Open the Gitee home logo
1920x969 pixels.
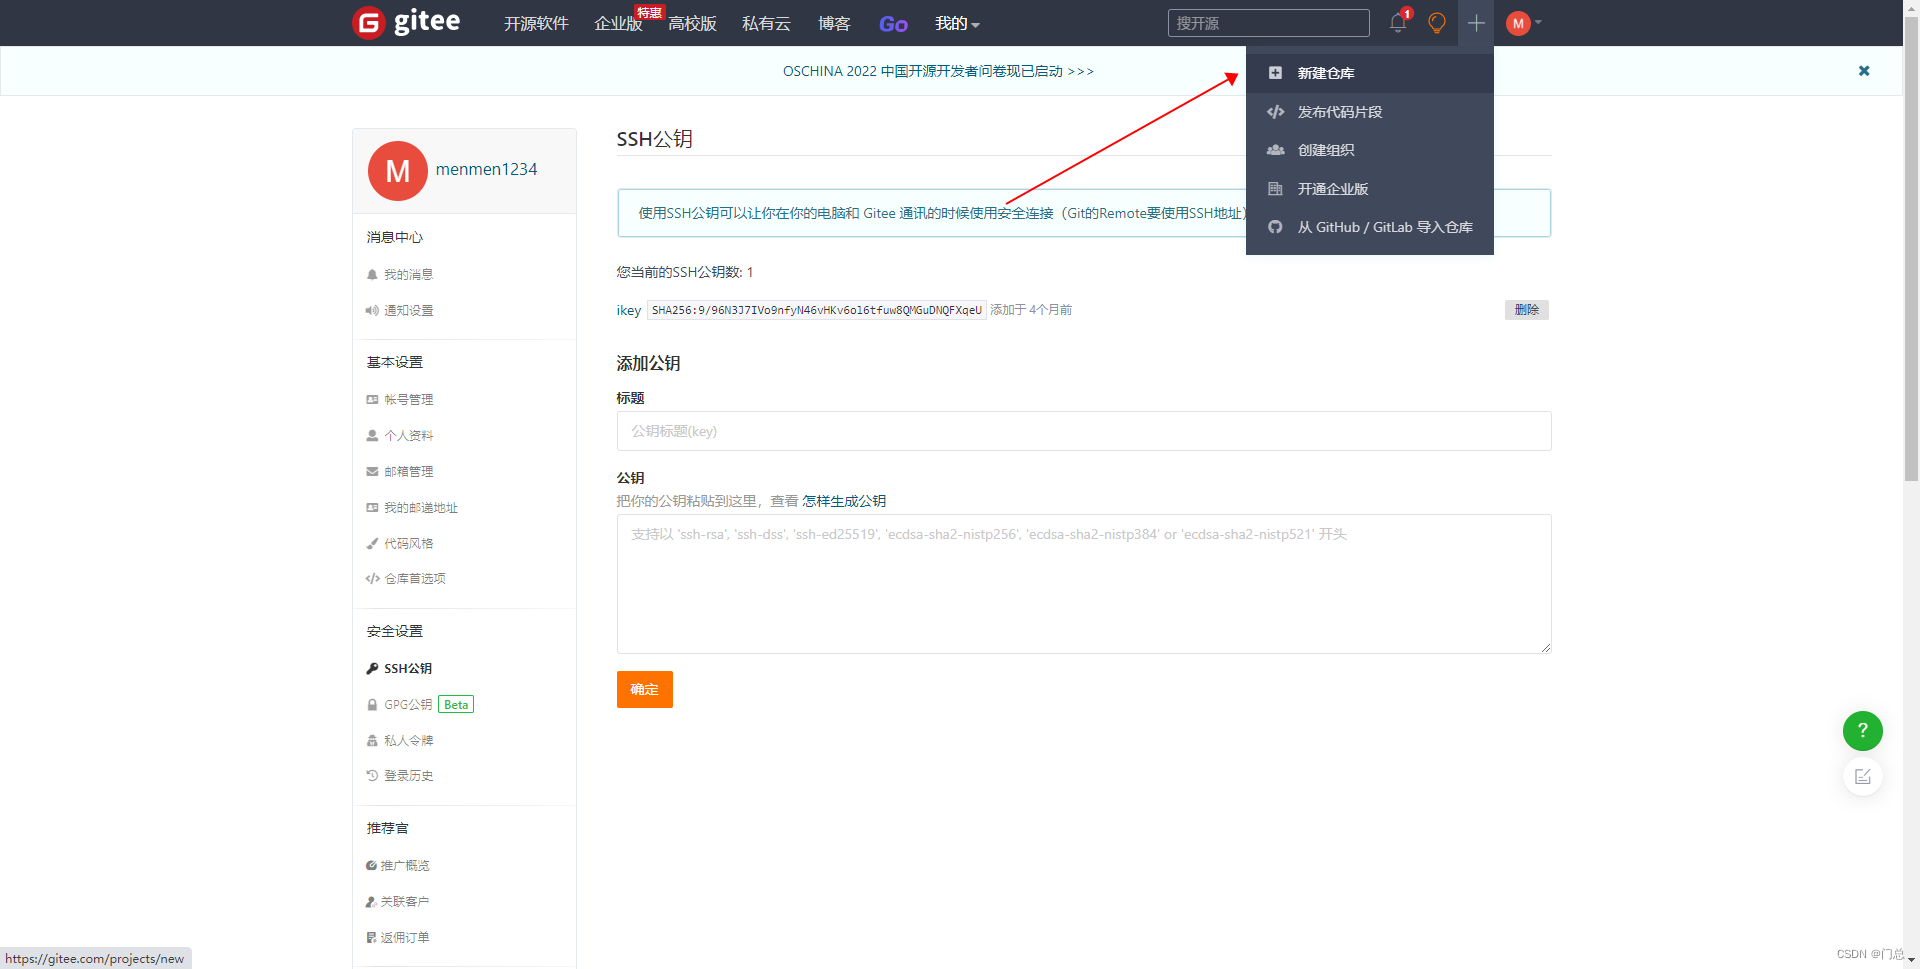click(405, 22)
